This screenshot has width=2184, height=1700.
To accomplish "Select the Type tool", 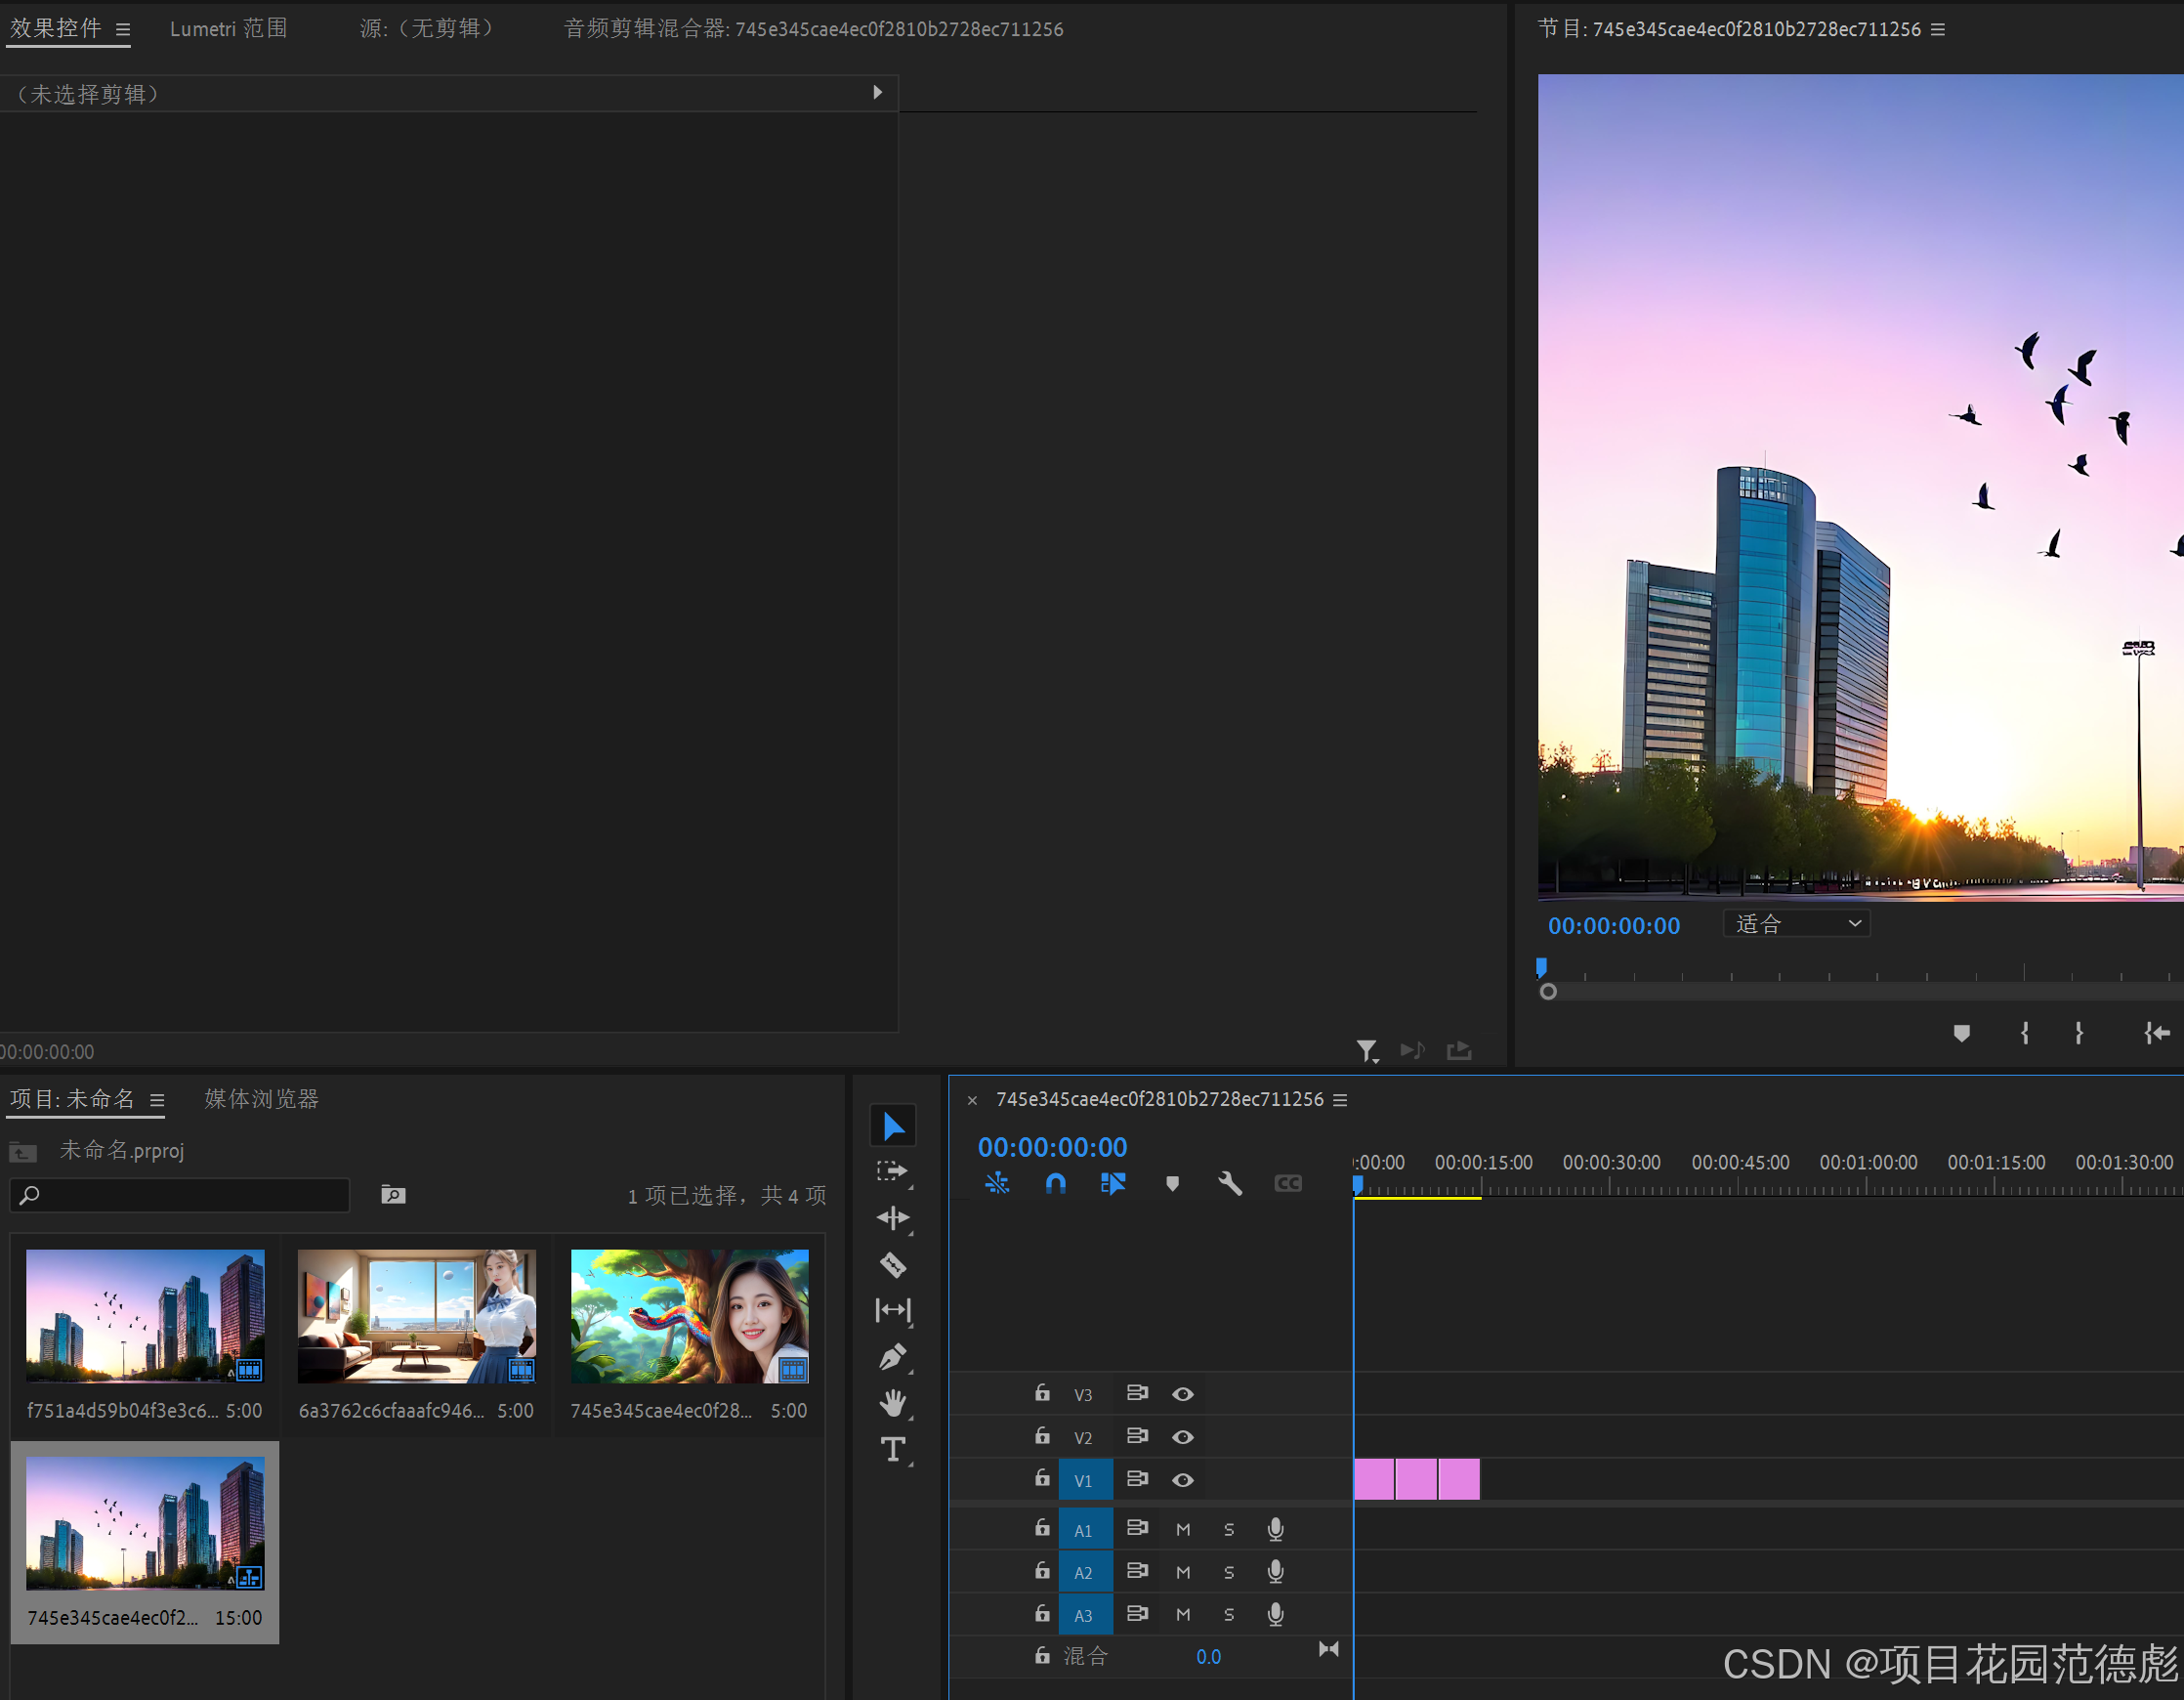I will point(892,1449).
